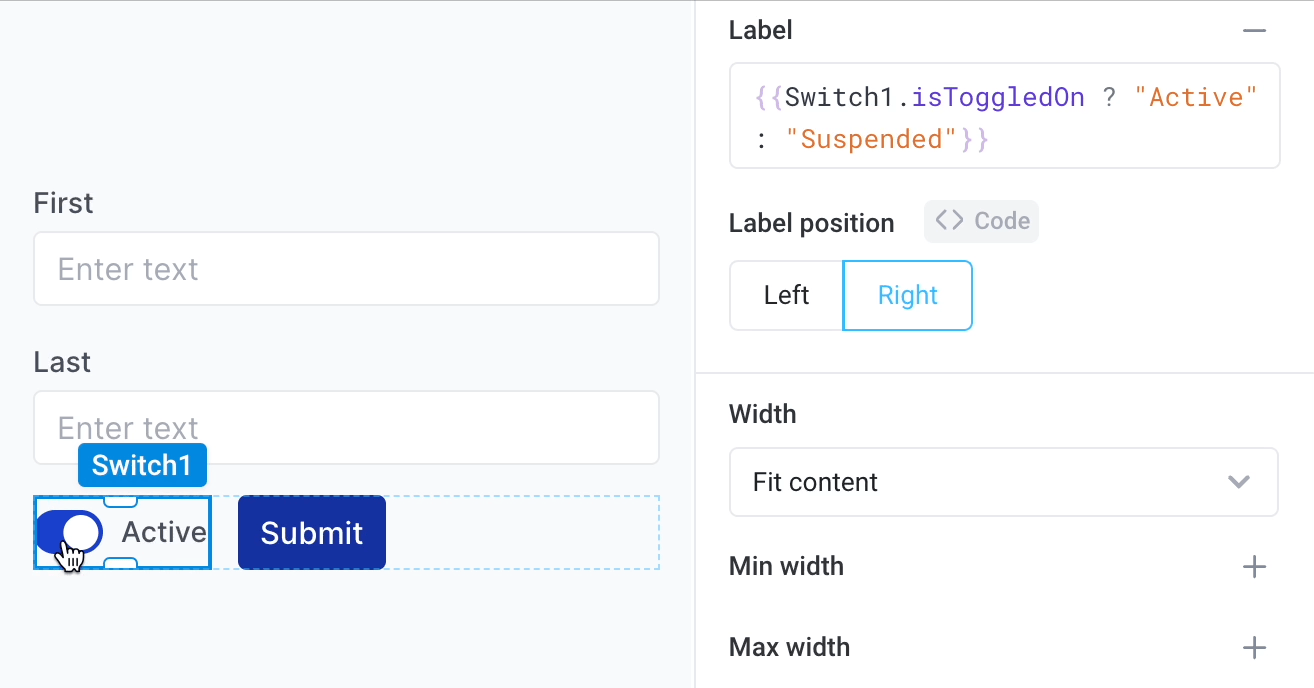Edit the label binding expression
Viewport: 1314px width, 688px height.
[1004, 115]
